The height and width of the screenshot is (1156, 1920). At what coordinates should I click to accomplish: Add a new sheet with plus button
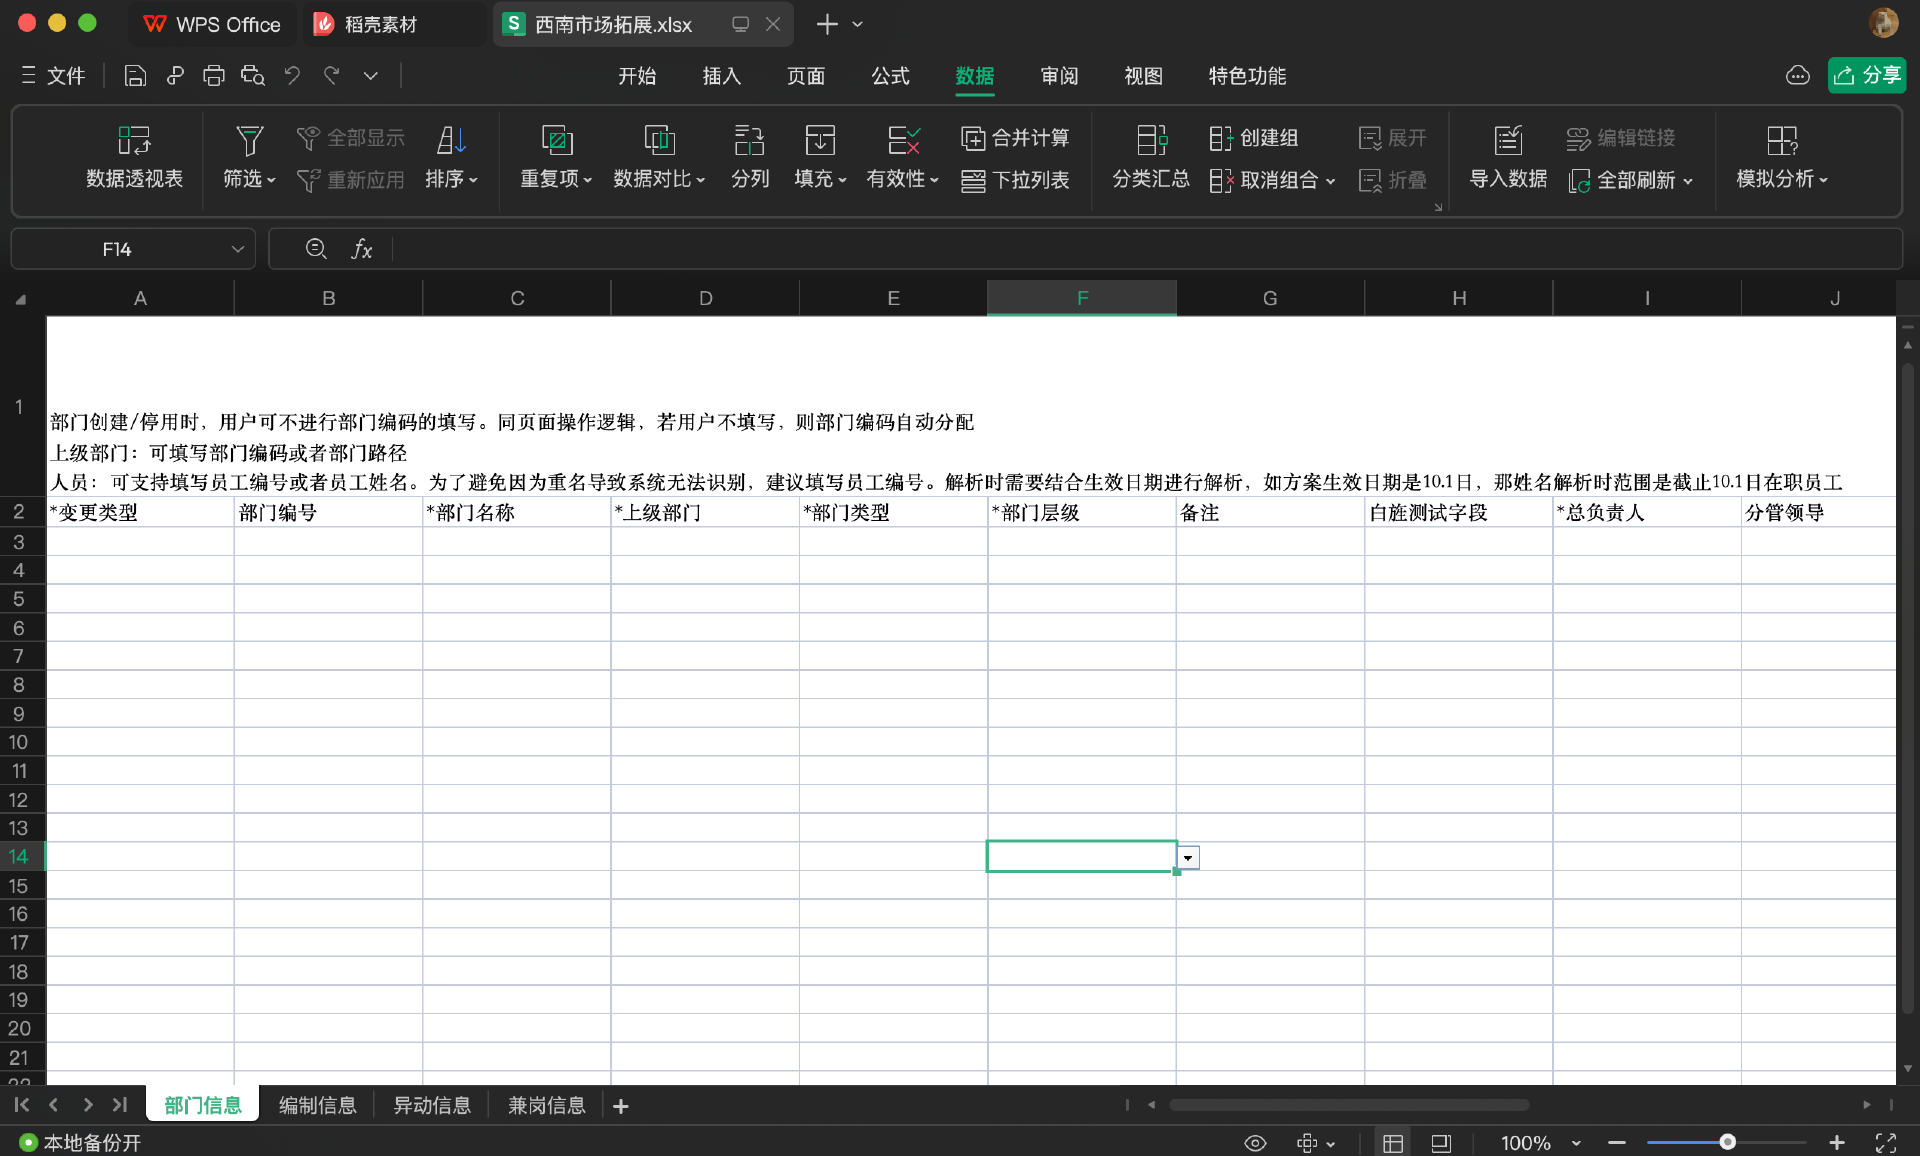pos(621,1106)
